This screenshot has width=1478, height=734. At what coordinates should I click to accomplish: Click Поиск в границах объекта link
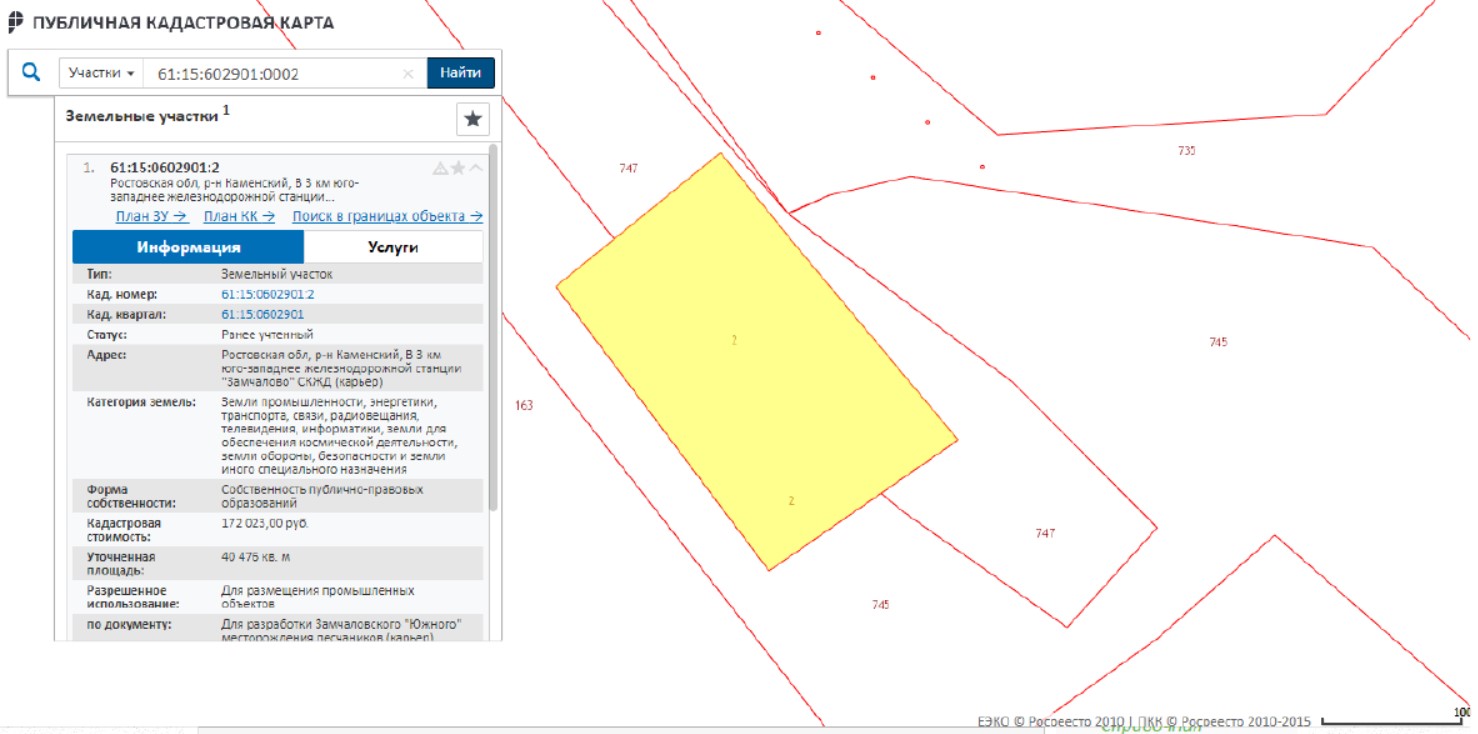click(x=387, y=216)
